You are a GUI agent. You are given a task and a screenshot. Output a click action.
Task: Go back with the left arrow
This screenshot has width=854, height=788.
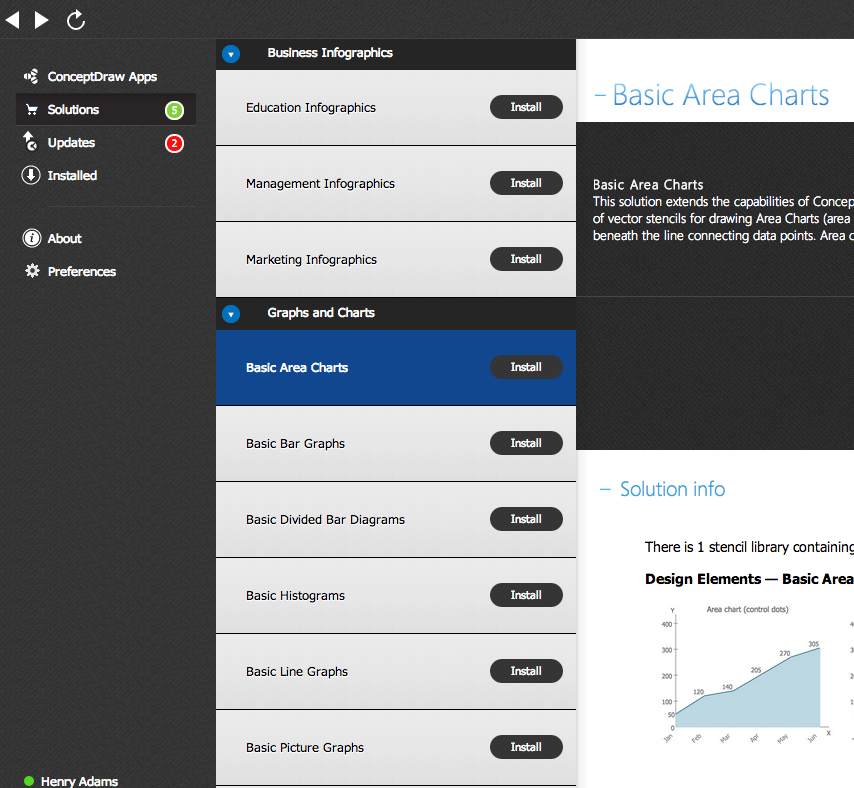13,20
